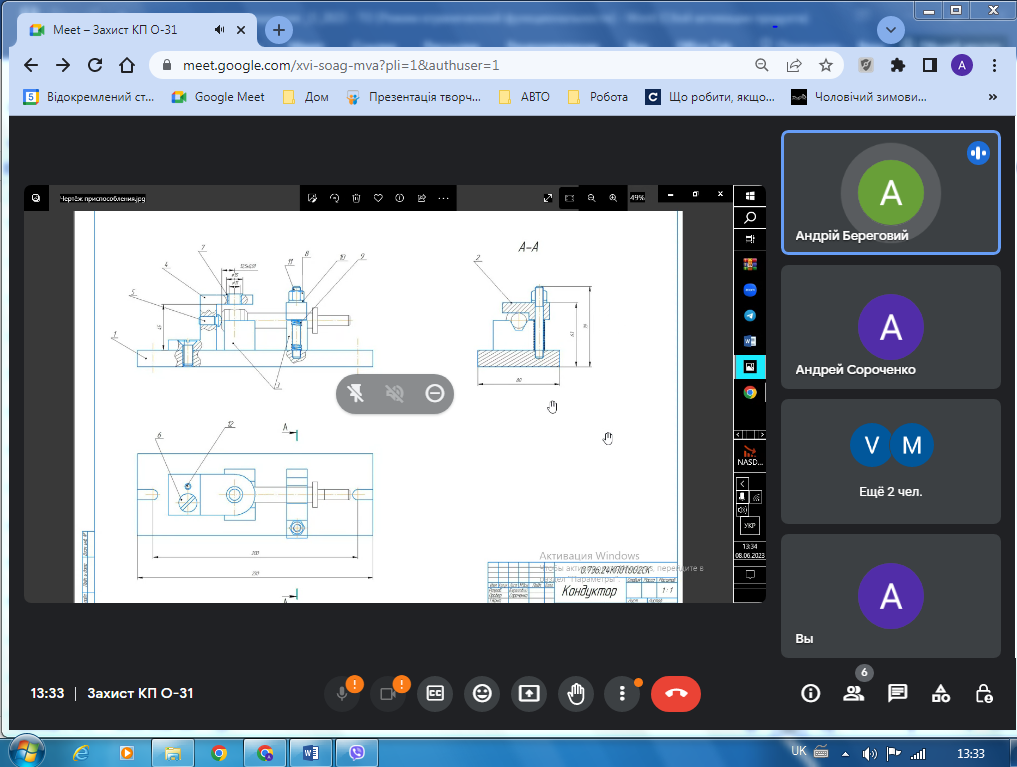This screenshot has height=767, width=1017.
Task: Open the Activities panel
Action: click(x=941, y=694)
